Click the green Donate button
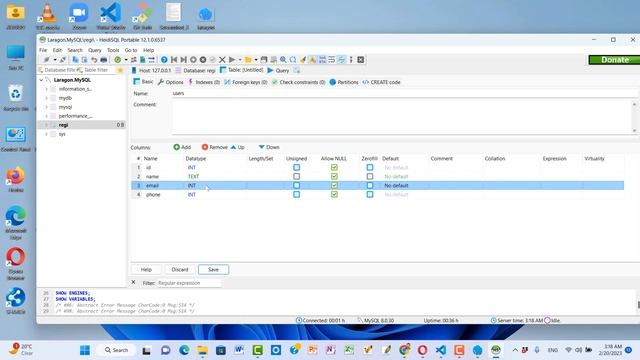 click(614, 60)
